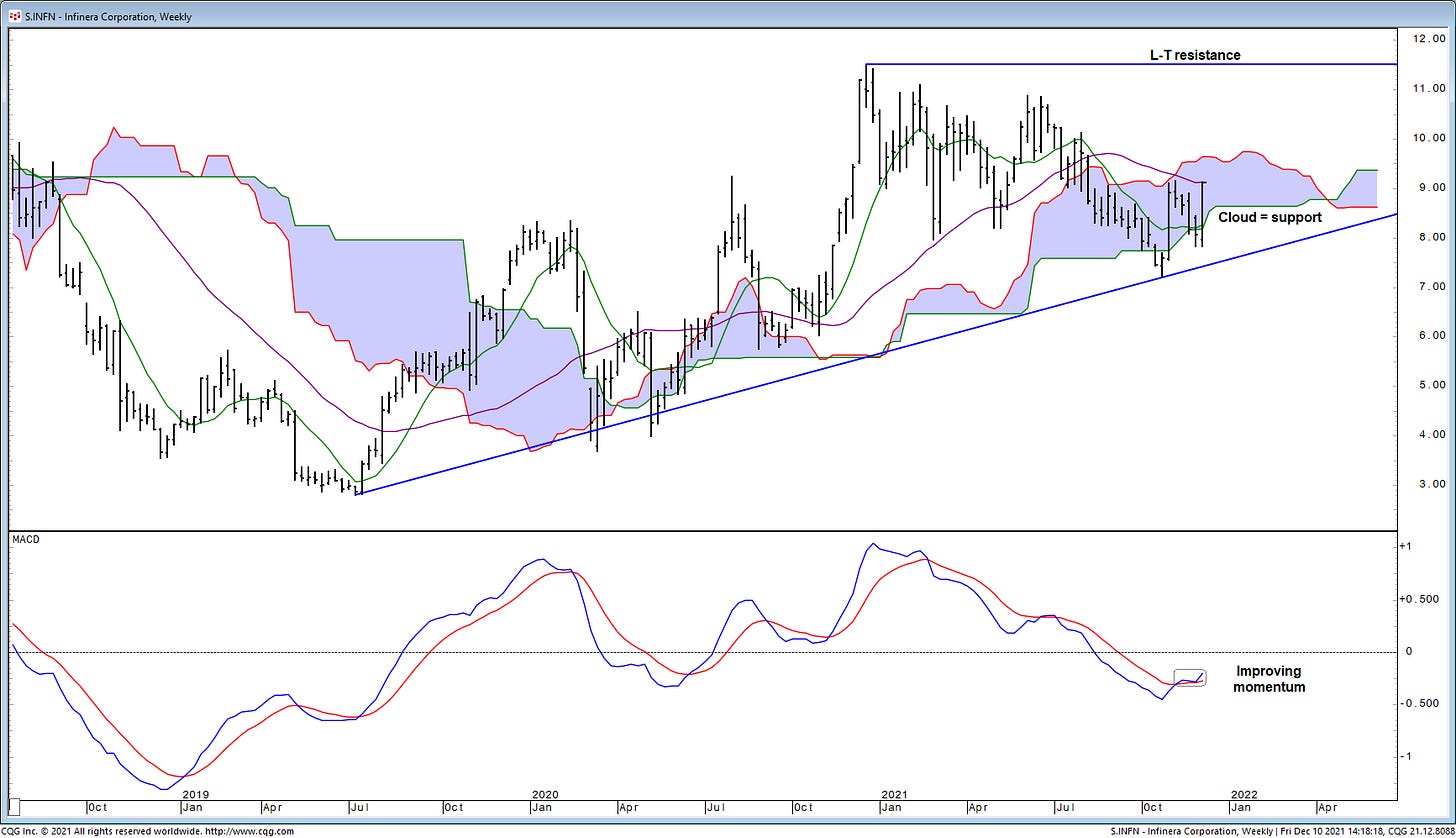This screenshot has width=1456, height=838.
Task: Click the copyright notice 'CQG Inc. © 2021'
Action: (38, 831)
